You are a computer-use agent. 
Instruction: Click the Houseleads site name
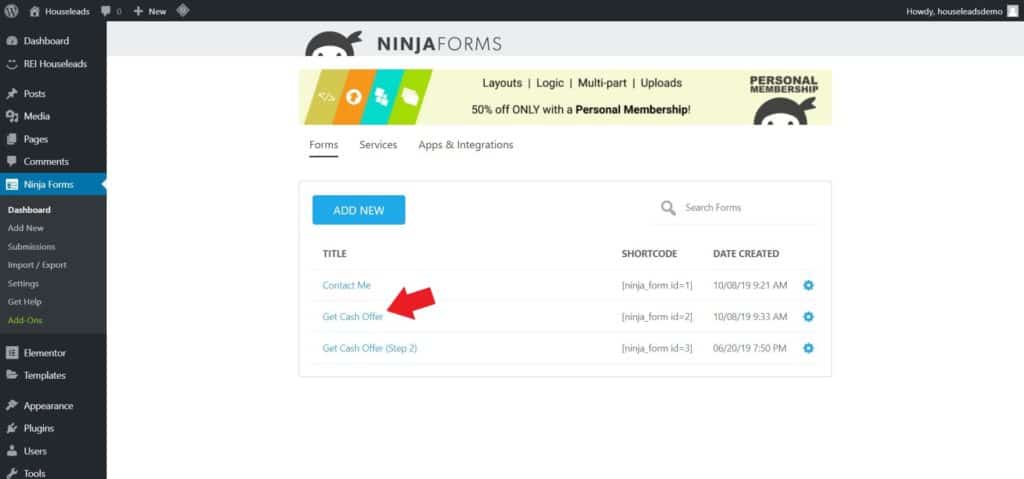pyautogui.click(x=67, y=11)
